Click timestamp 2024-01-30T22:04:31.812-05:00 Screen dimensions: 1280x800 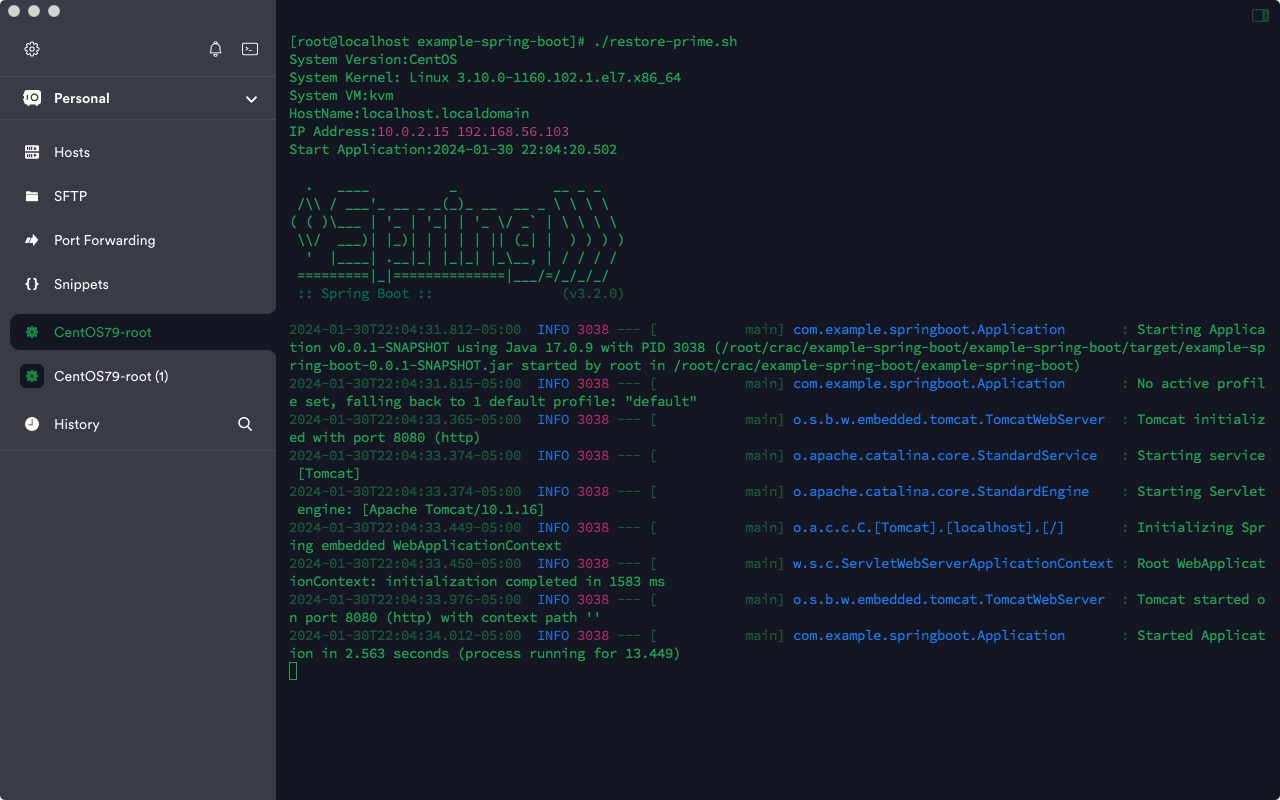click(405, 329)
